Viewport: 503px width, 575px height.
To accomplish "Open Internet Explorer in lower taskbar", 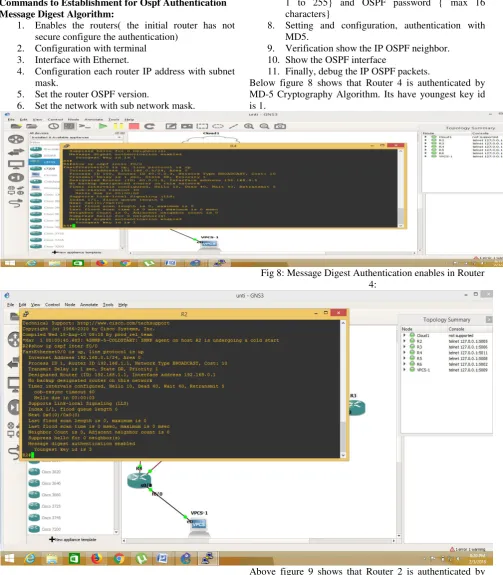I will 30,558.
